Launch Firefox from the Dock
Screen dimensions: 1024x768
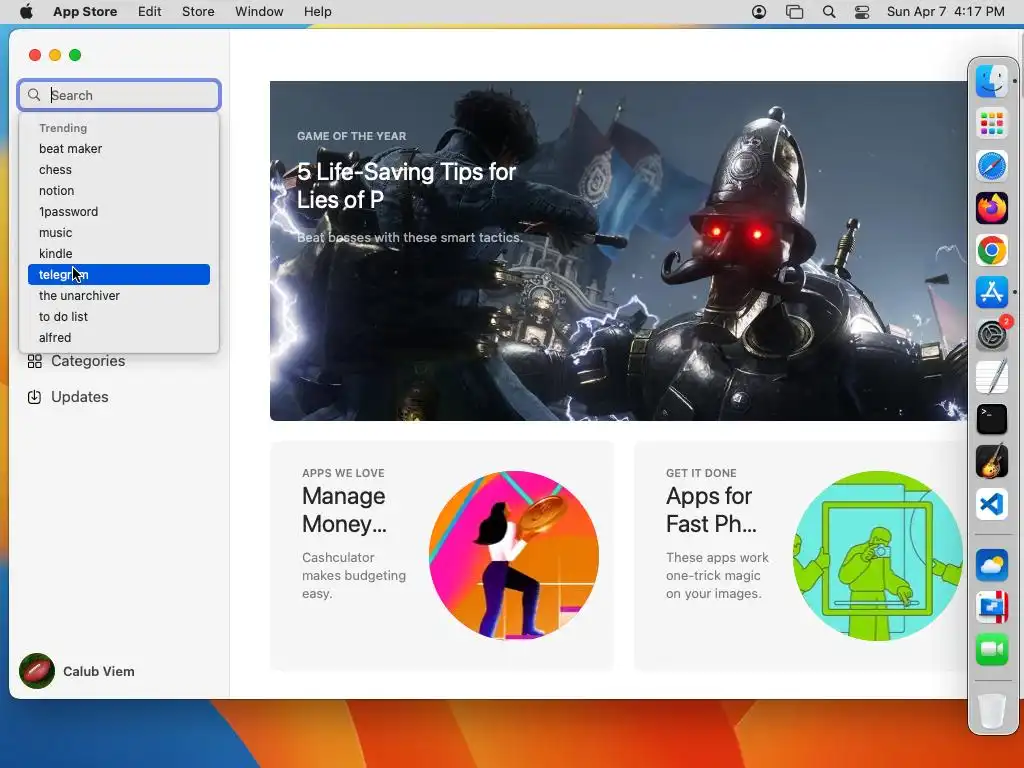coord(991,208)
